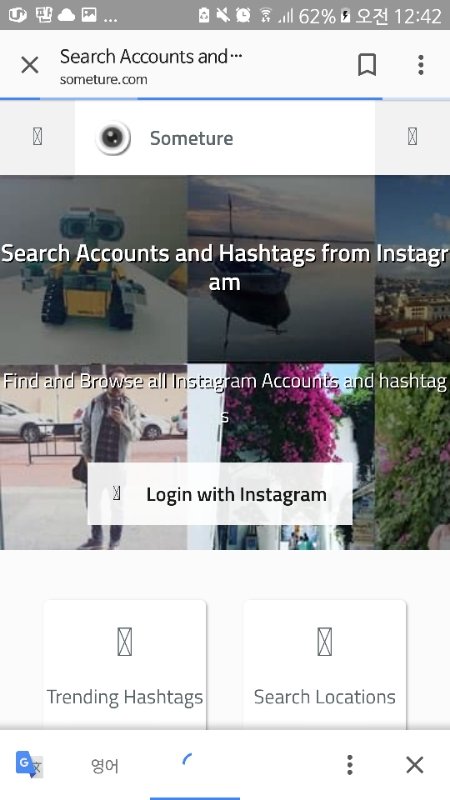Open the Search Locations card
450x800 pixels.
point(324,664)
